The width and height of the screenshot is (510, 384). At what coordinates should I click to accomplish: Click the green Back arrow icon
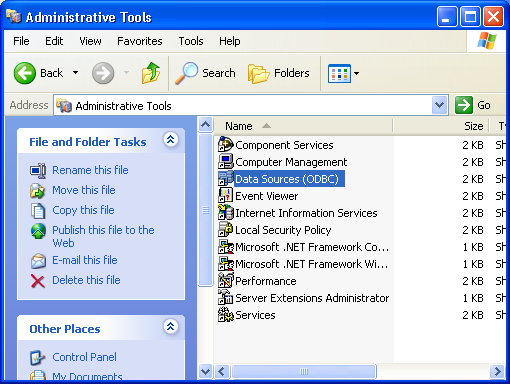pos(25,73)
